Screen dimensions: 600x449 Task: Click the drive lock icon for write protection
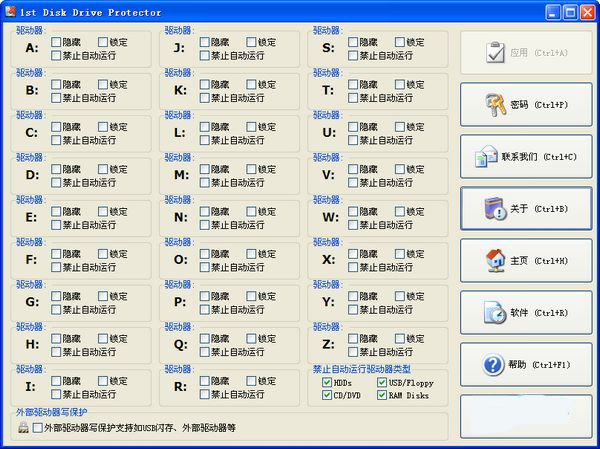23,427
